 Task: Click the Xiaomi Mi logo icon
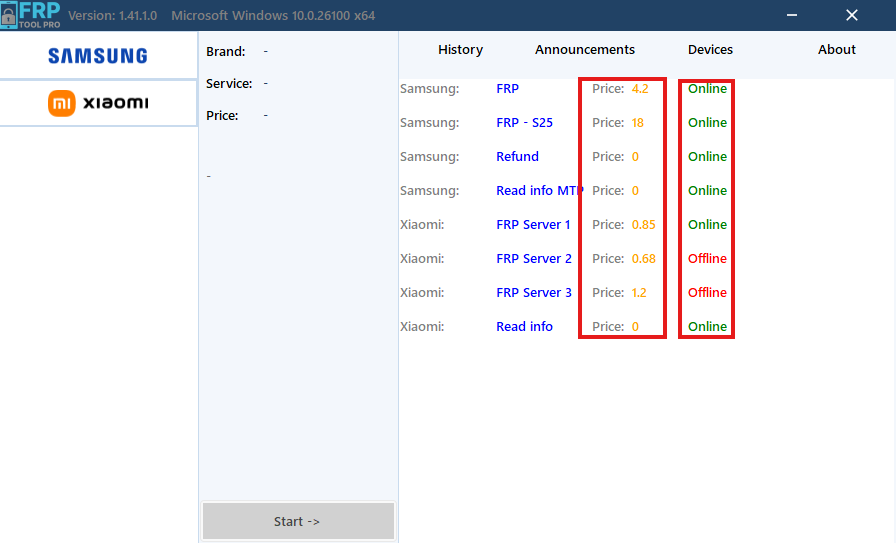[x=62, y=103]
